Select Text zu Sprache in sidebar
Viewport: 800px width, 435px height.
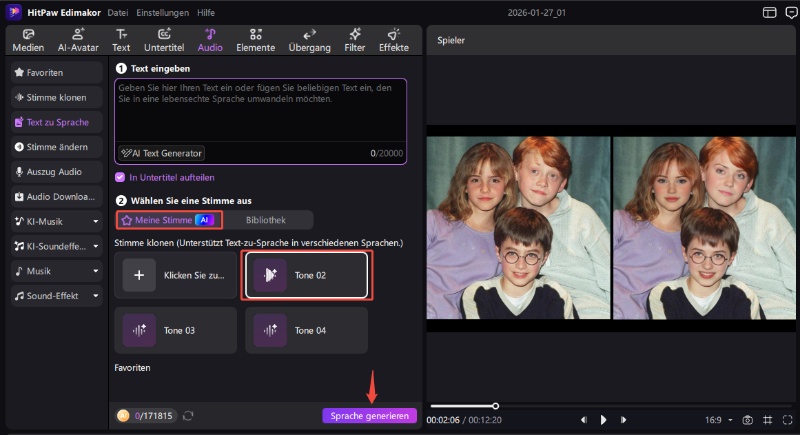point(57,122)
